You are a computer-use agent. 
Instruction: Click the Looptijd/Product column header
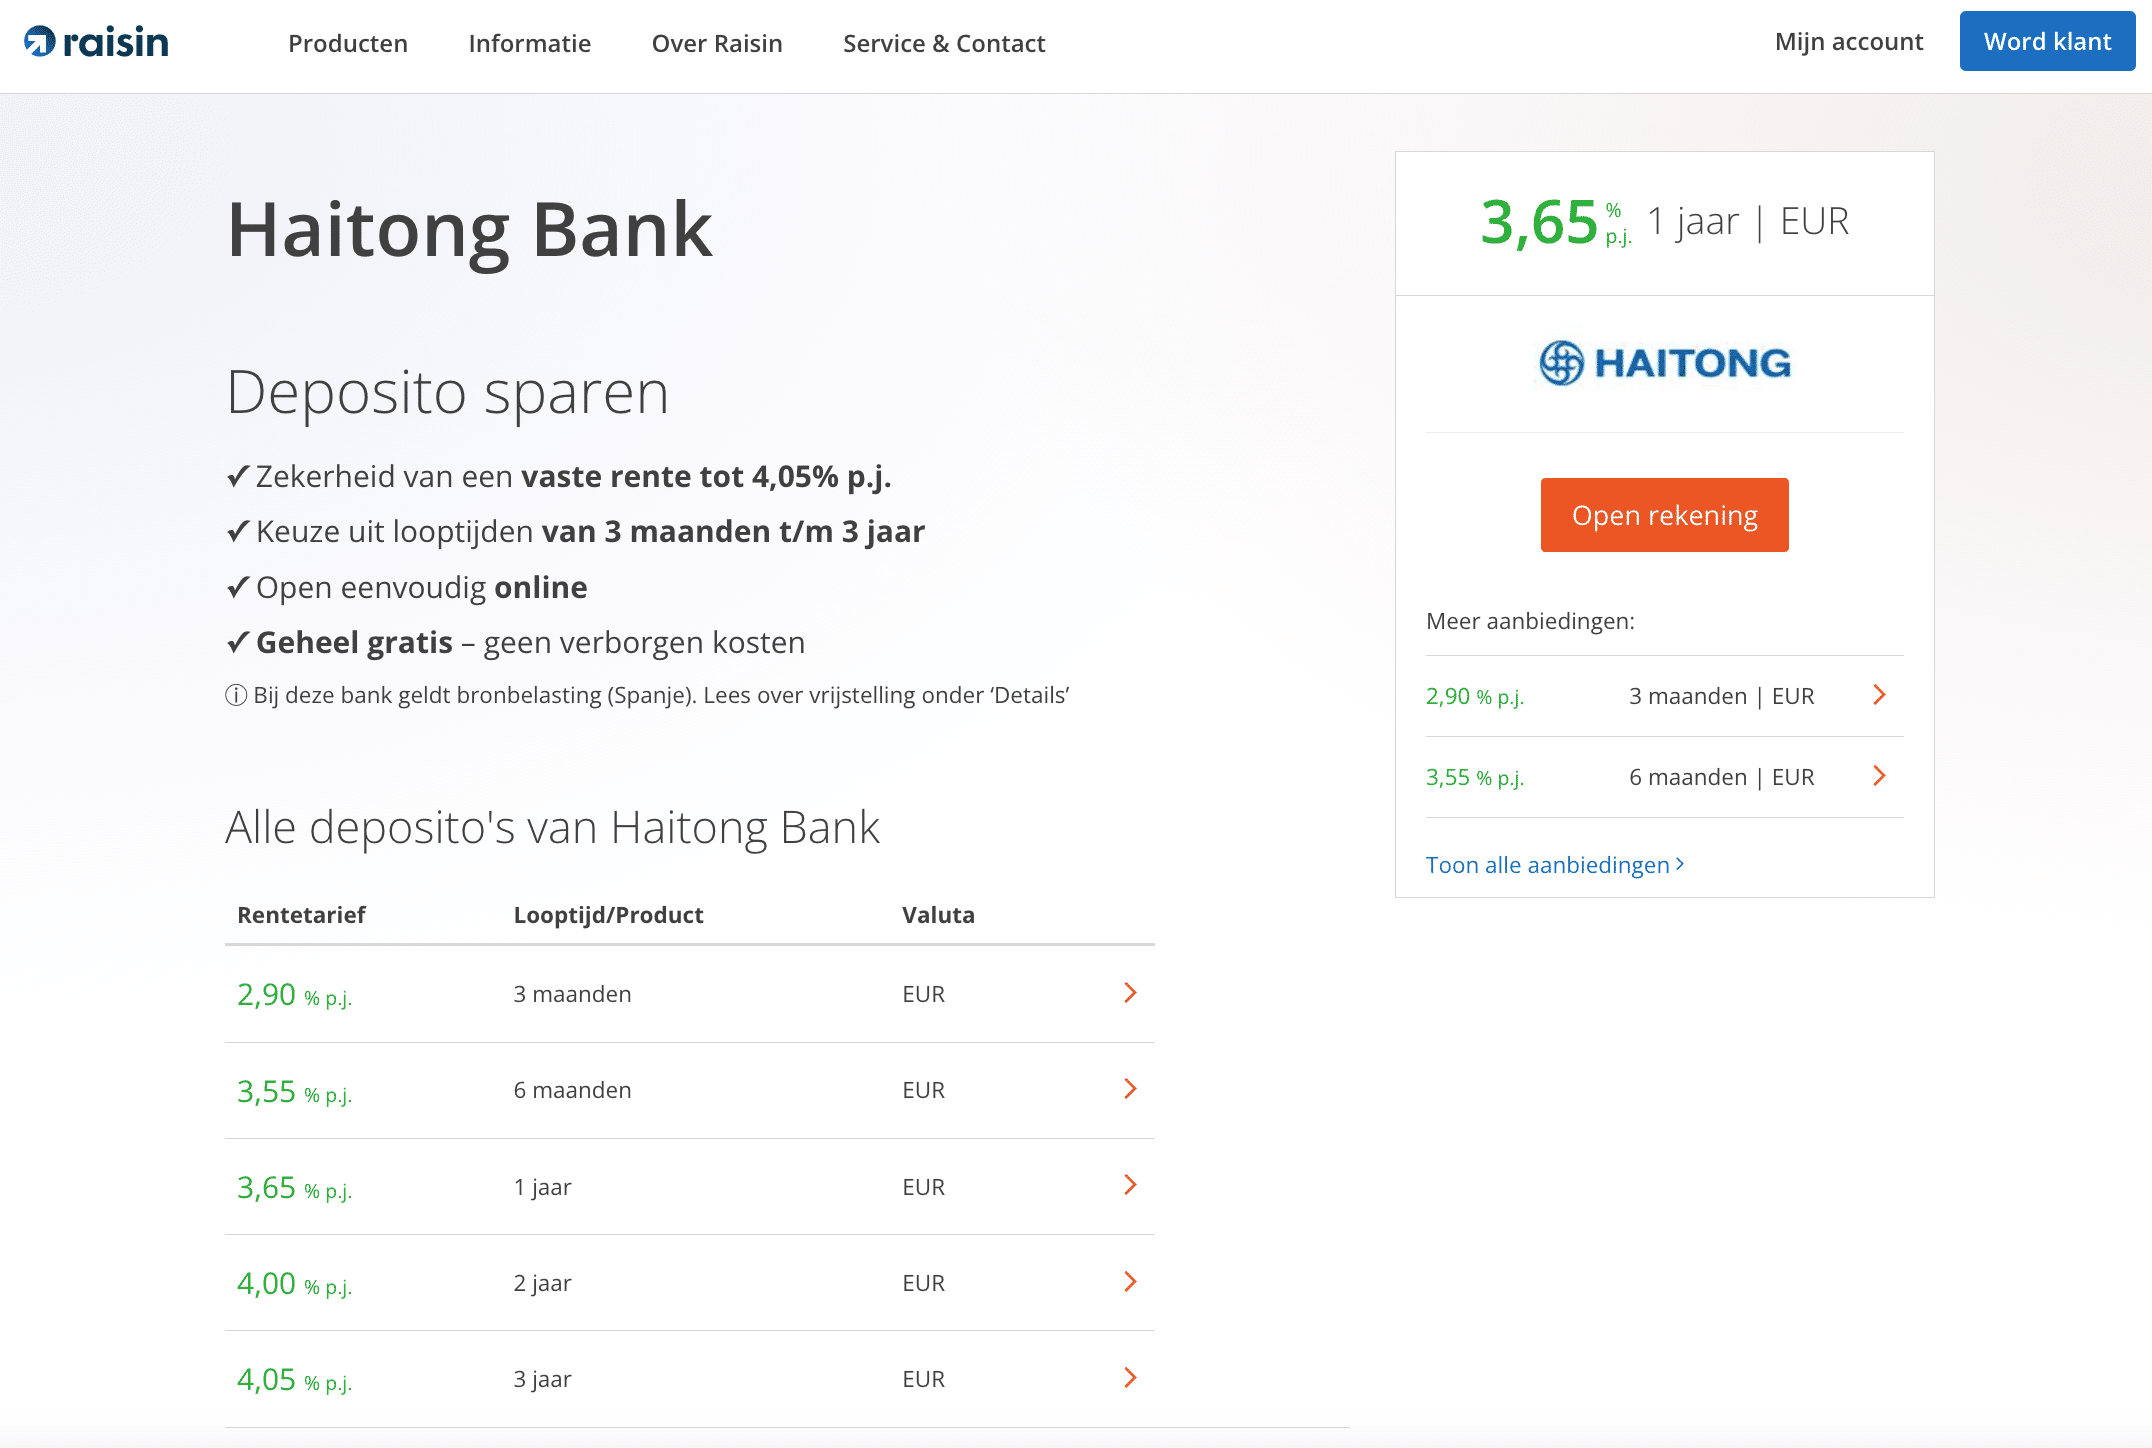(x=608, y=915)
